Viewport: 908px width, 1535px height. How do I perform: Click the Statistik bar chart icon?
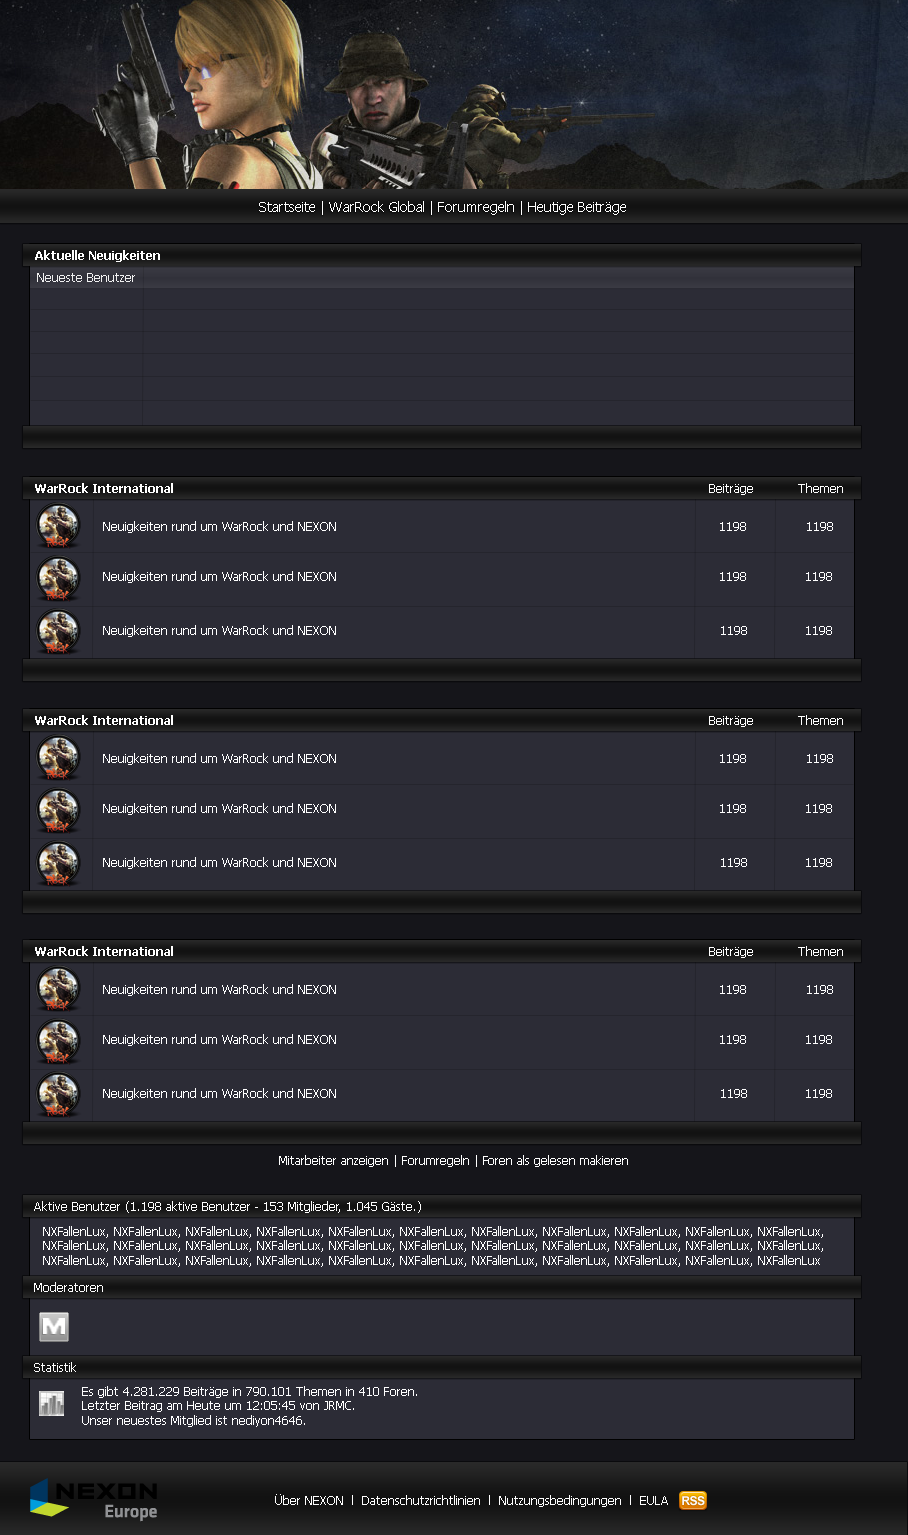52,1404
